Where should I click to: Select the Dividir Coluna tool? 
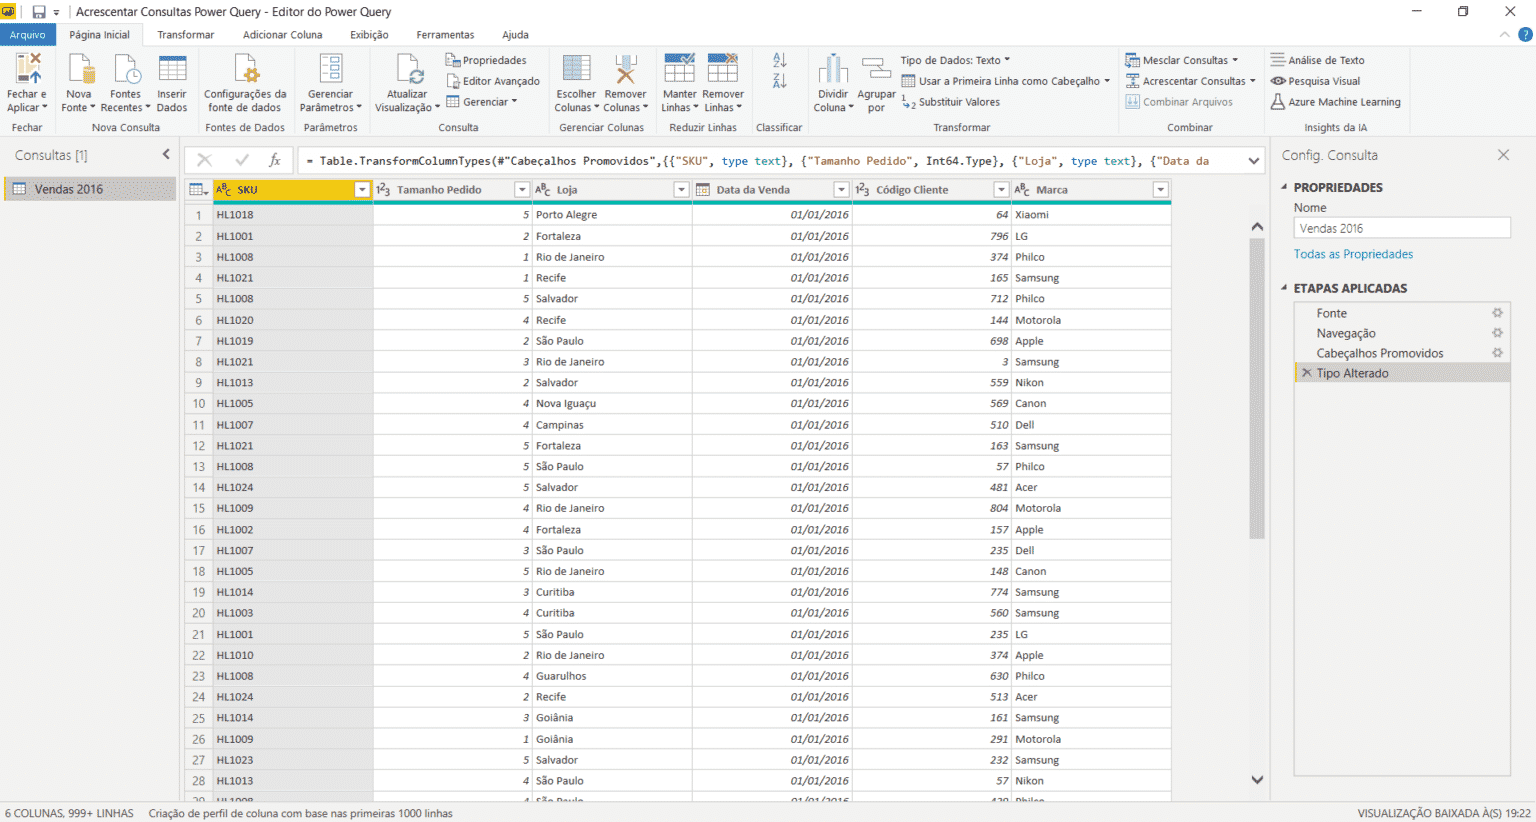(x=831, y=85)
